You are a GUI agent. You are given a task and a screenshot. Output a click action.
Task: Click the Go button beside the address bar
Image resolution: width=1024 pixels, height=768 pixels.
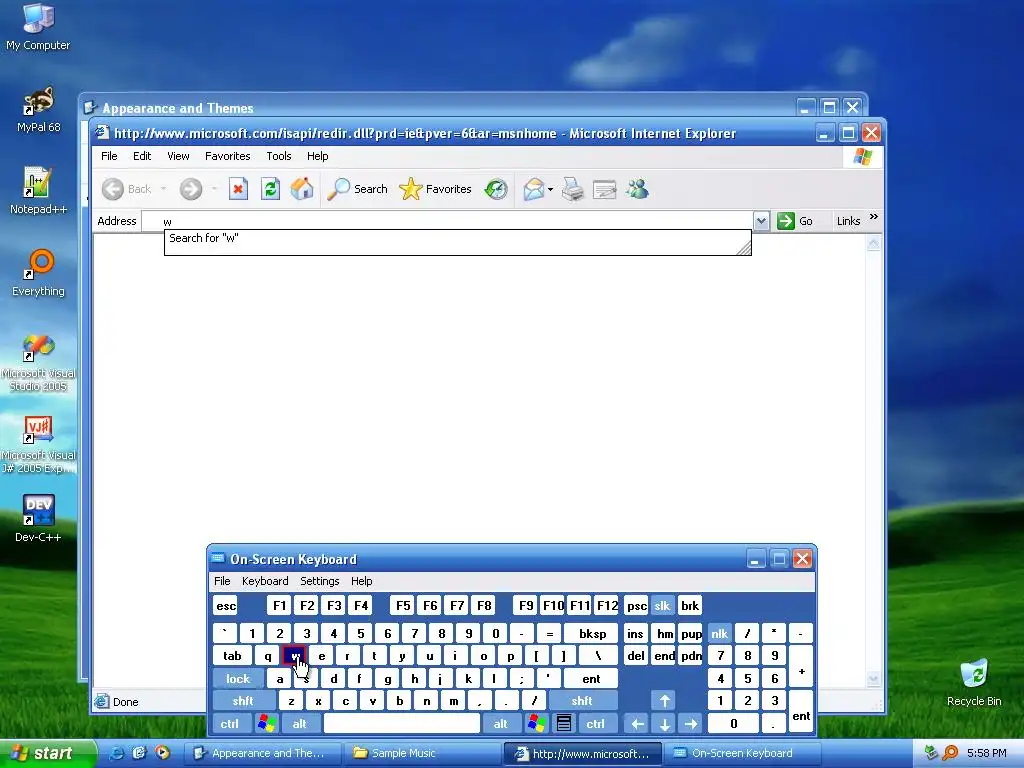(x=795, y=221)
